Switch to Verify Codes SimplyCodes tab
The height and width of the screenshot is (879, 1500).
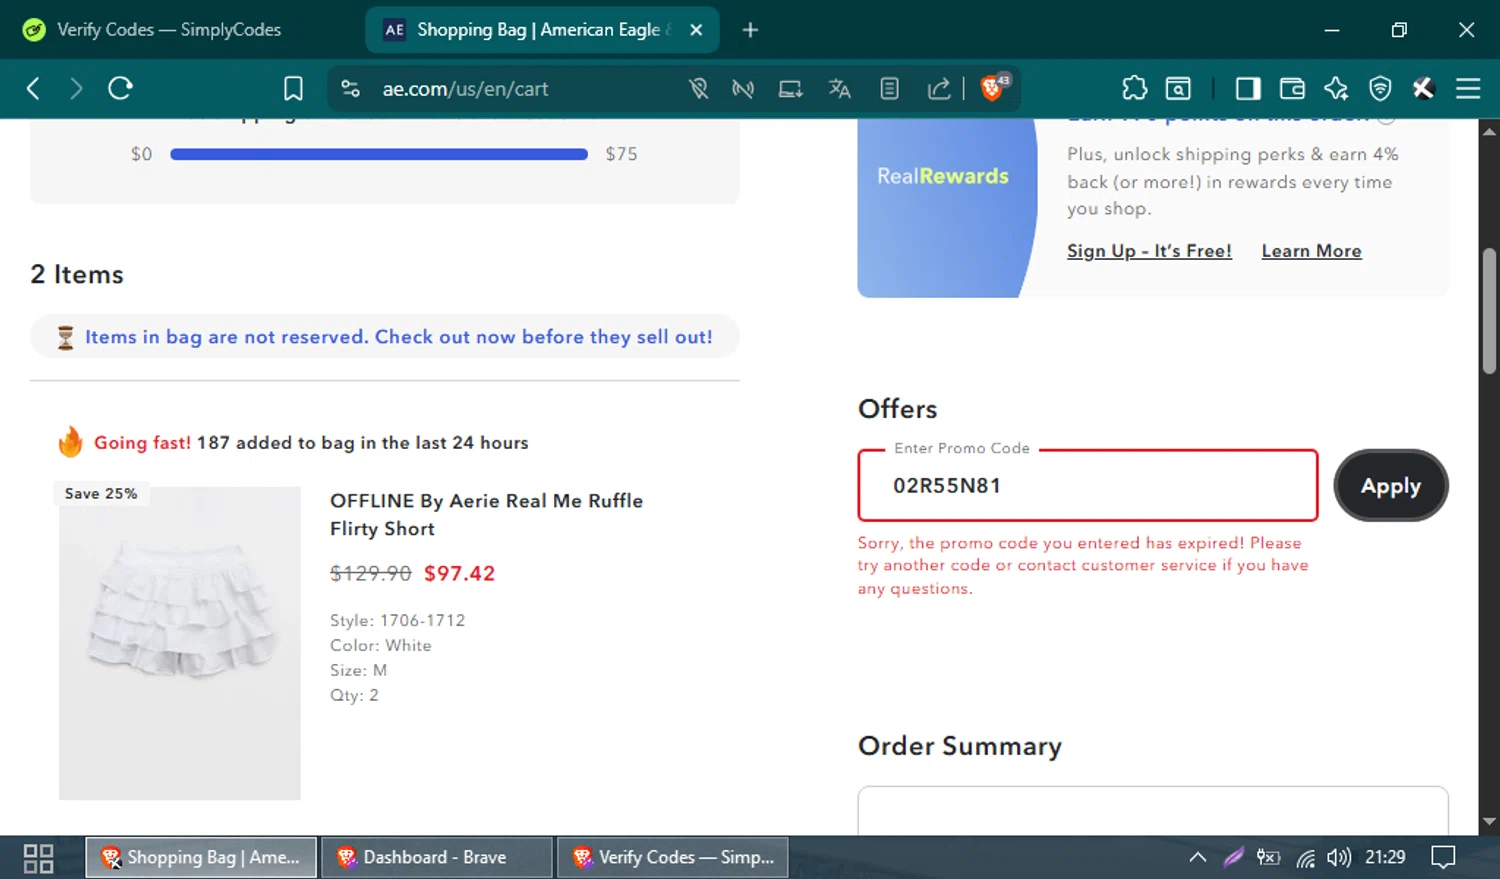tap(167, 30)
